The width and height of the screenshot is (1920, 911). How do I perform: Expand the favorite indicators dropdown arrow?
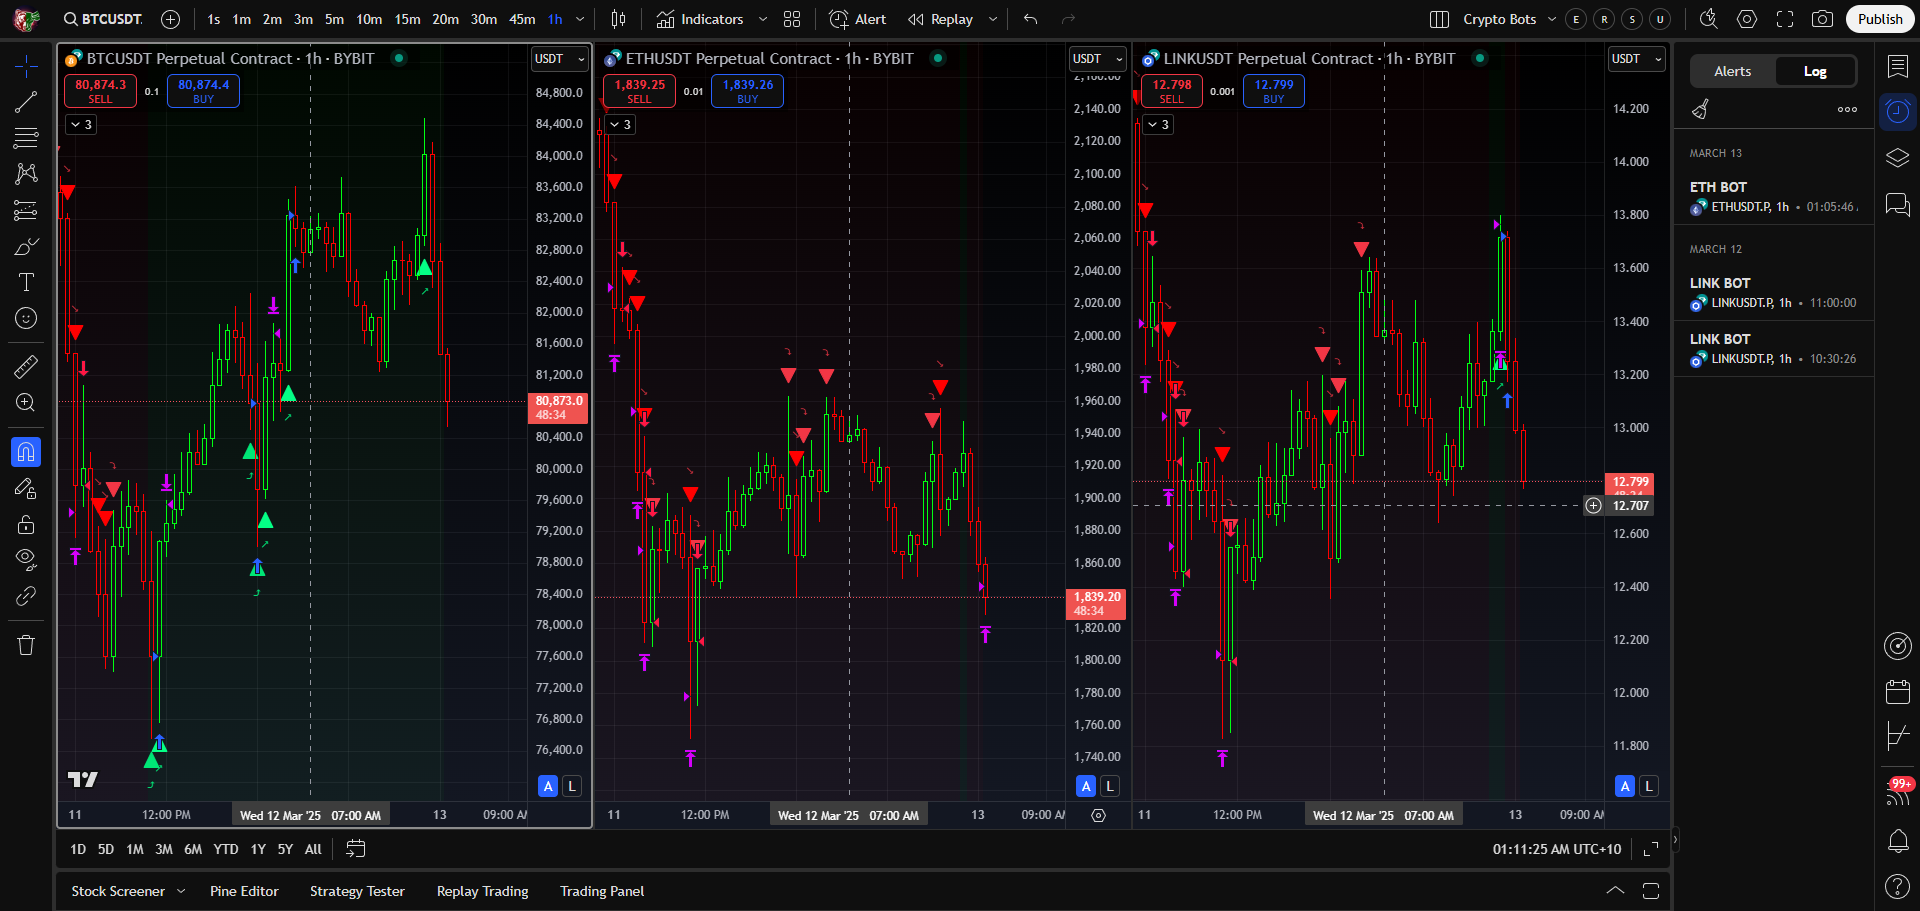763,19
